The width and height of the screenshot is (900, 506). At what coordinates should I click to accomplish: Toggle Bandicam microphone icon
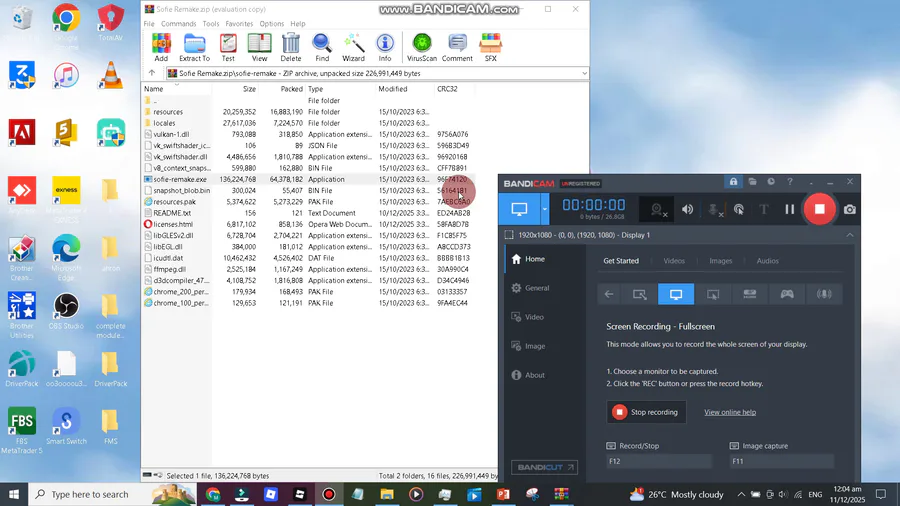714,209
